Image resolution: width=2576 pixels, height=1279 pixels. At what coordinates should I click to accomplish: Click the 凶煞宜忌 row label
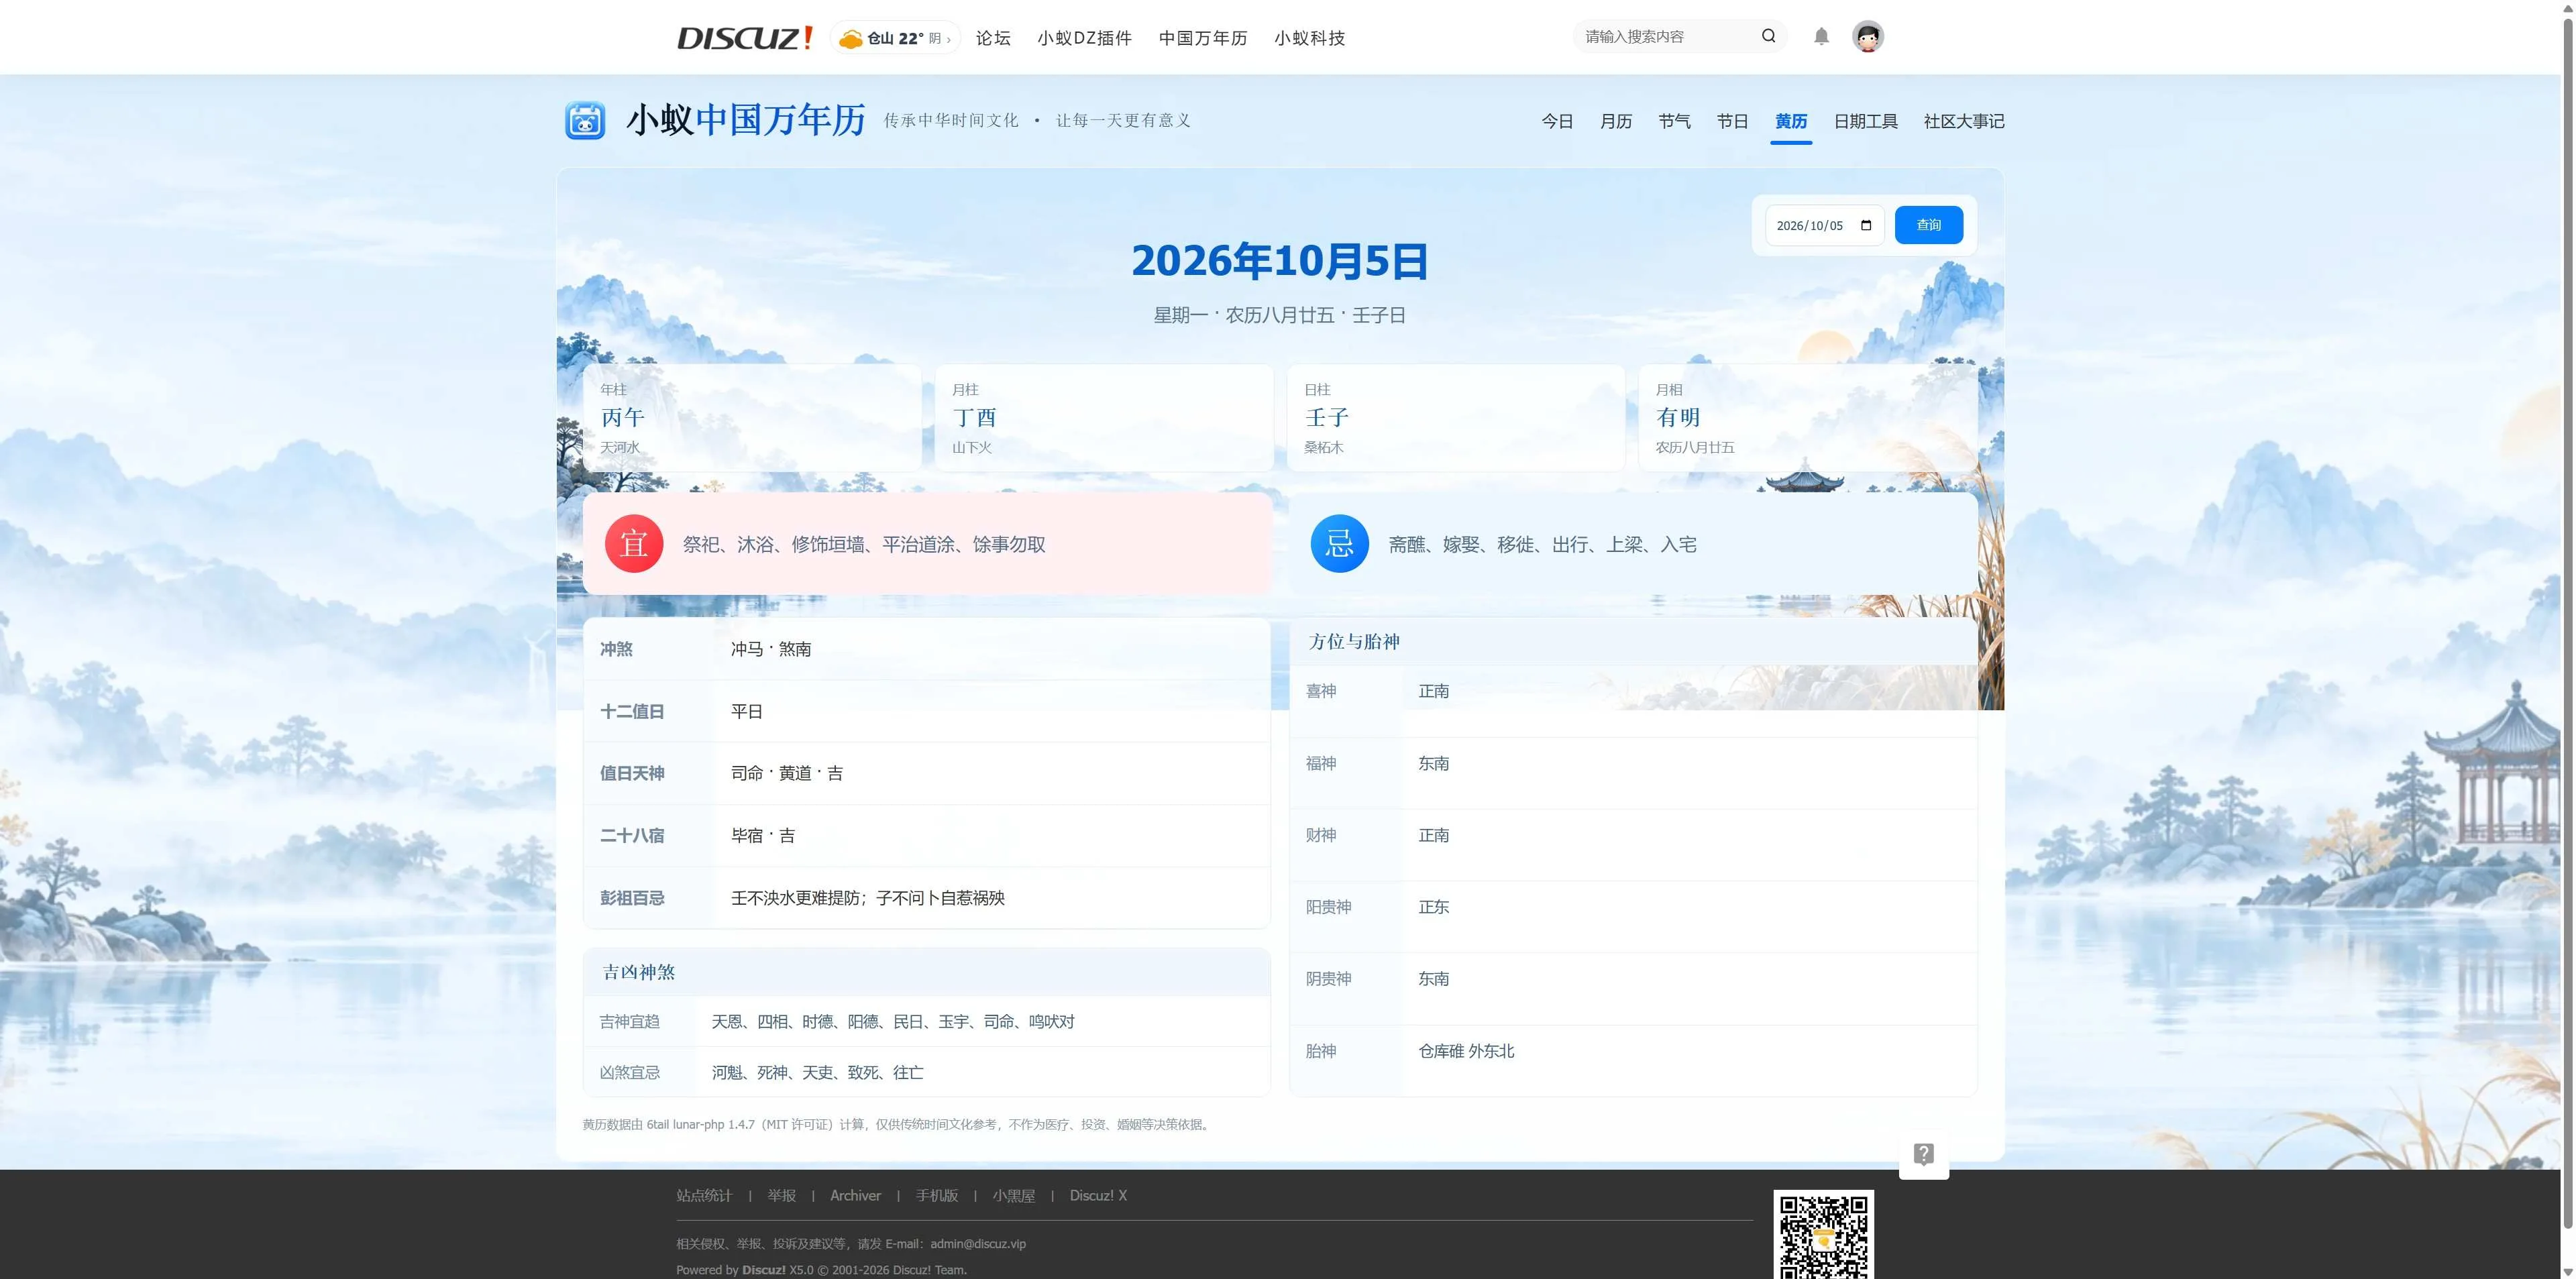coord(629,1072)
